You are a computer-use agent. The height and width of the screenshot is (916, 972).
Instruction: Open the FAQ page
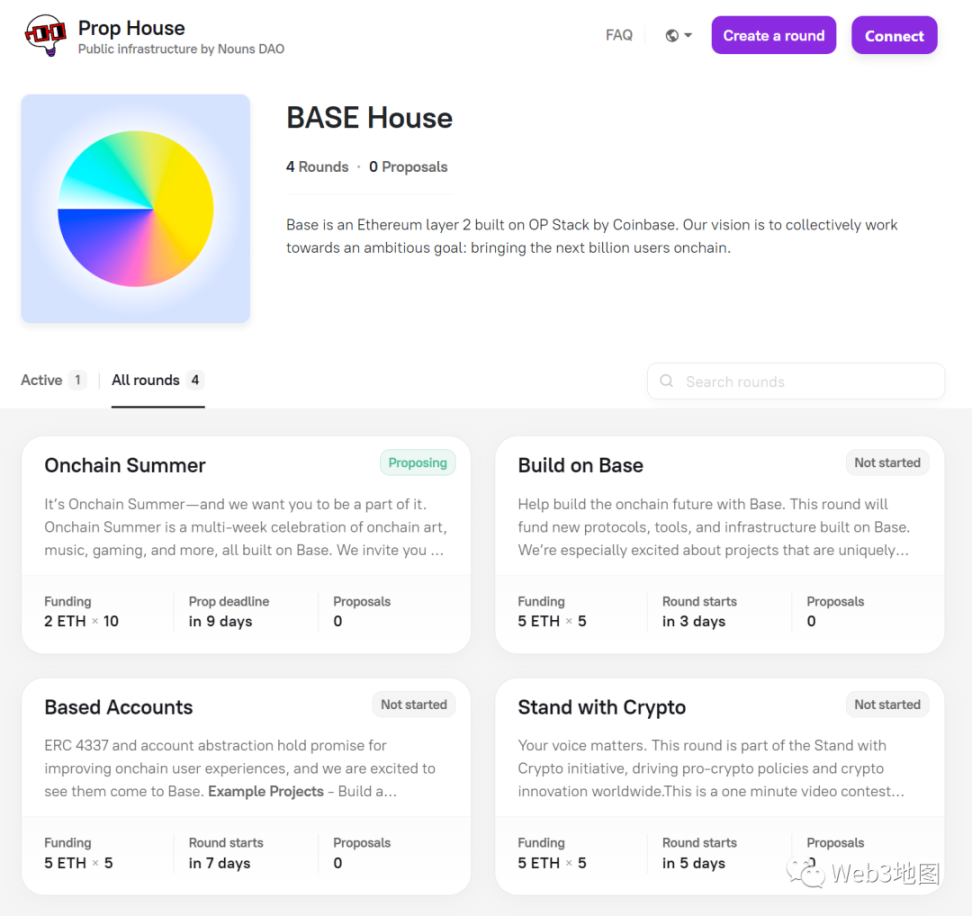[x=619, y=35]
